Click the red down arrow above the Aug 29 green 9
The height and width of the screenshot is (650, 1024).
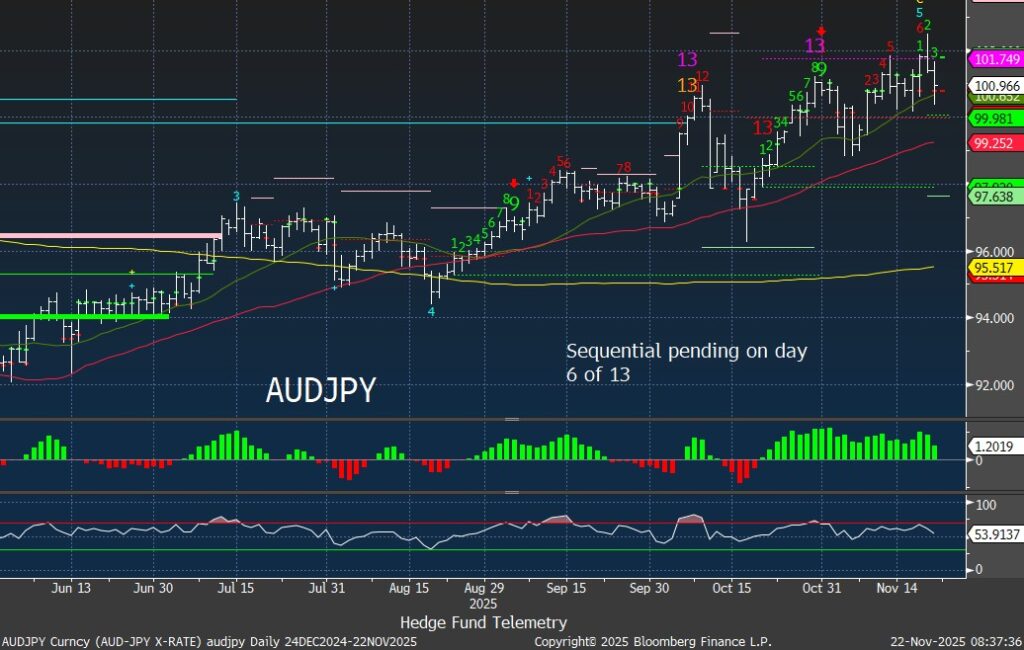(514, 183)
